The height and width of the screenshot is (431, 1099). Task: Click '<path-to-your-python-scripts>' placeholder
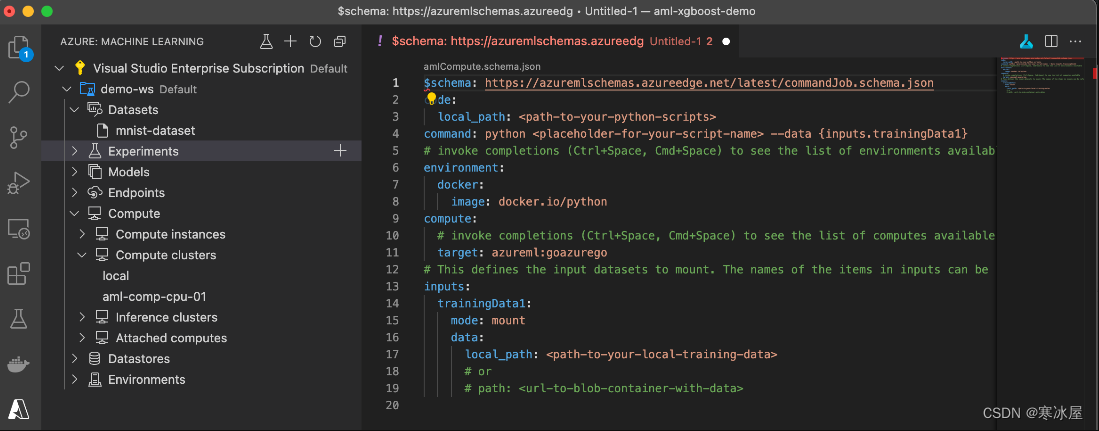617,116
